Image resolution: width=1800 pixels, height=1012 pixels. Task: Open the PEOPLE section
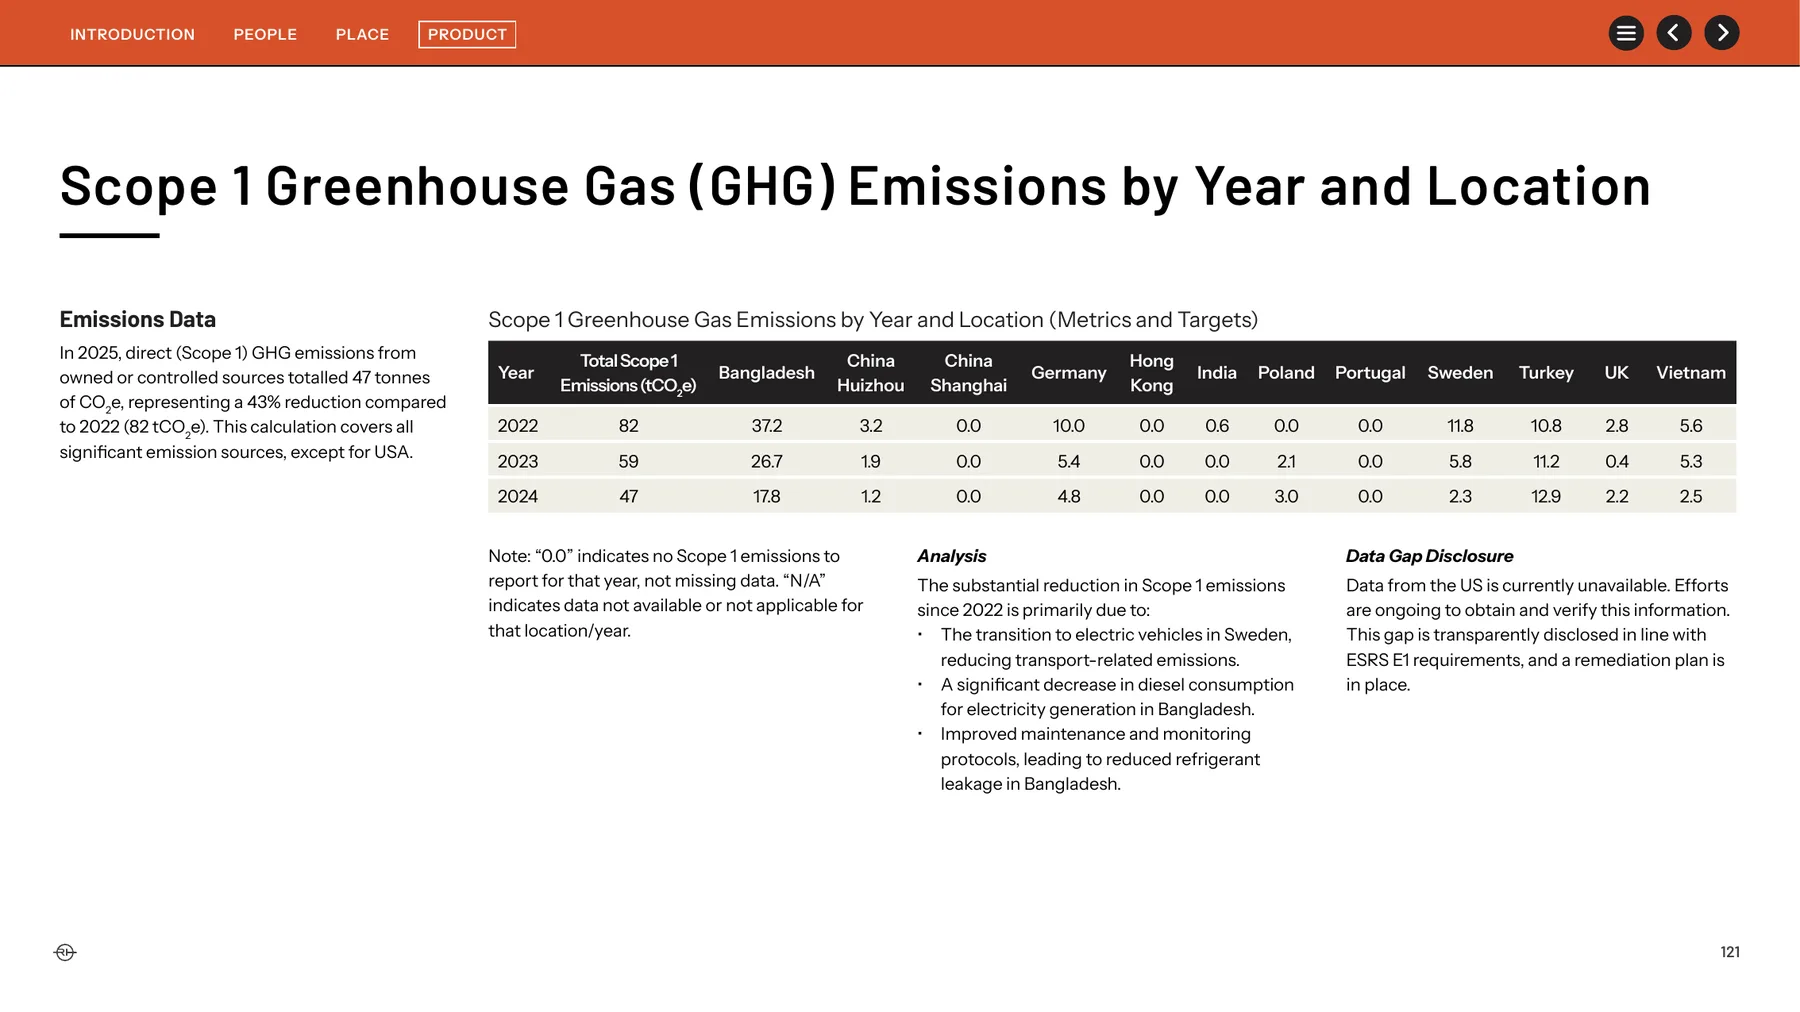pyautogui.click(x=265, y=34)
